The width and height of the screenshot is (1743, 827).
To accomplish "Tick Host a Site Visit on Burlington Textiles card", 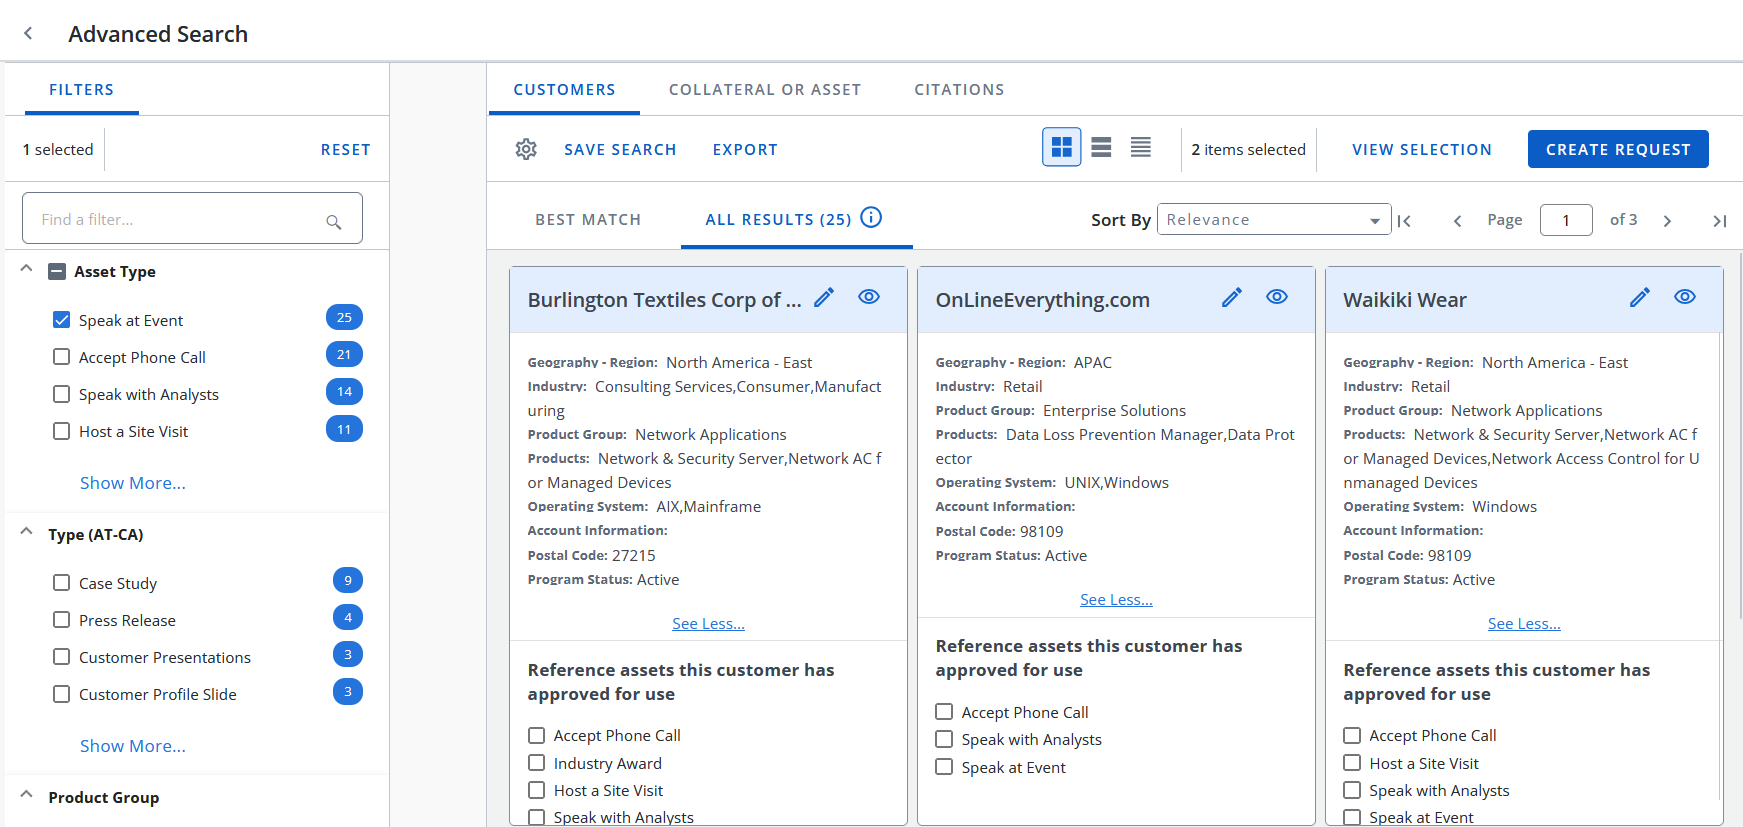I will click(537, 790).
